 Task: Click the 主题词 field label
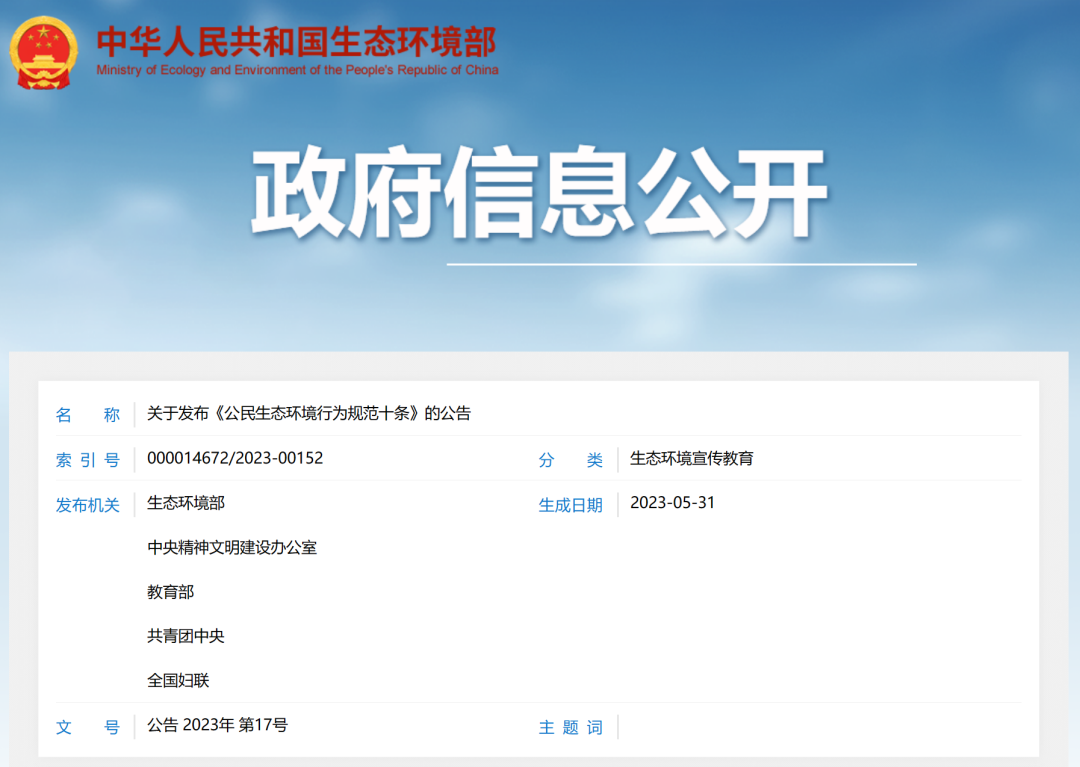[570, 728]
